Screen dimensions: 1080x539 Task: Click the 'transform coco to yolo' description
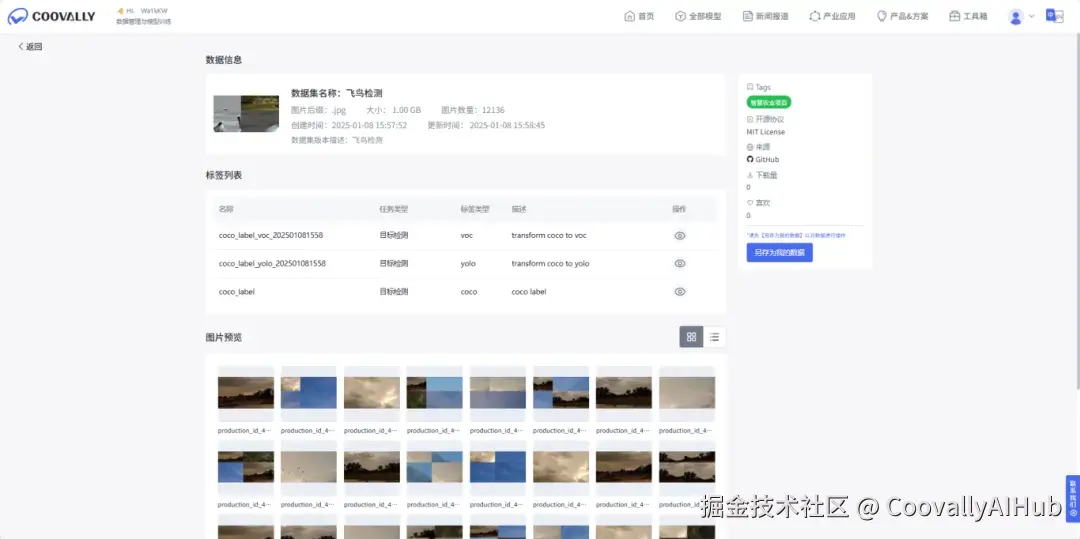click(x=550, y=264)
